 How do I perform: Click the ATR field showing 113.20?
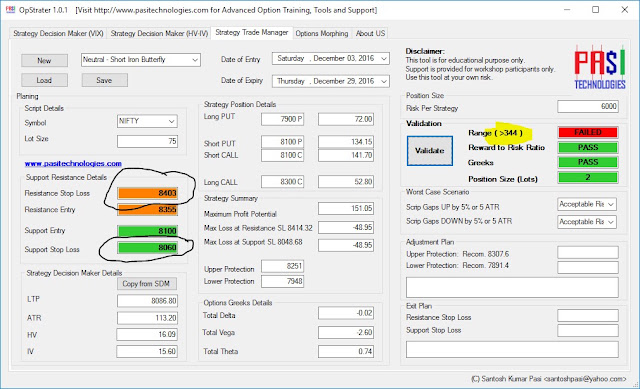tap(147, 318)
